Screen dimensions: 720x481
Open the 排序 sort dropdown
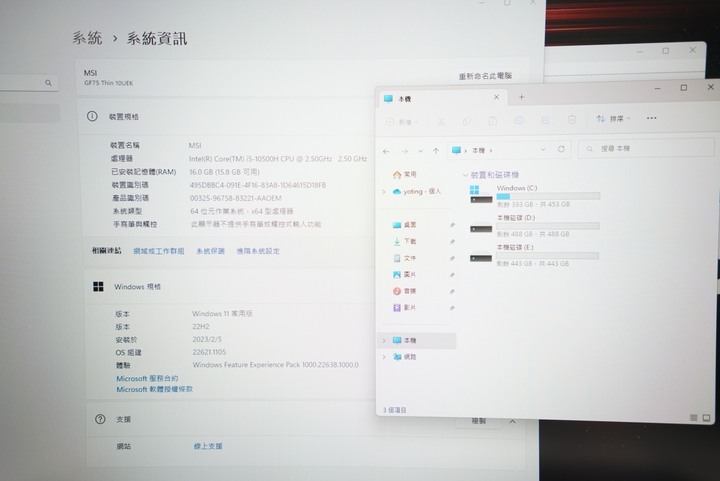613,119
